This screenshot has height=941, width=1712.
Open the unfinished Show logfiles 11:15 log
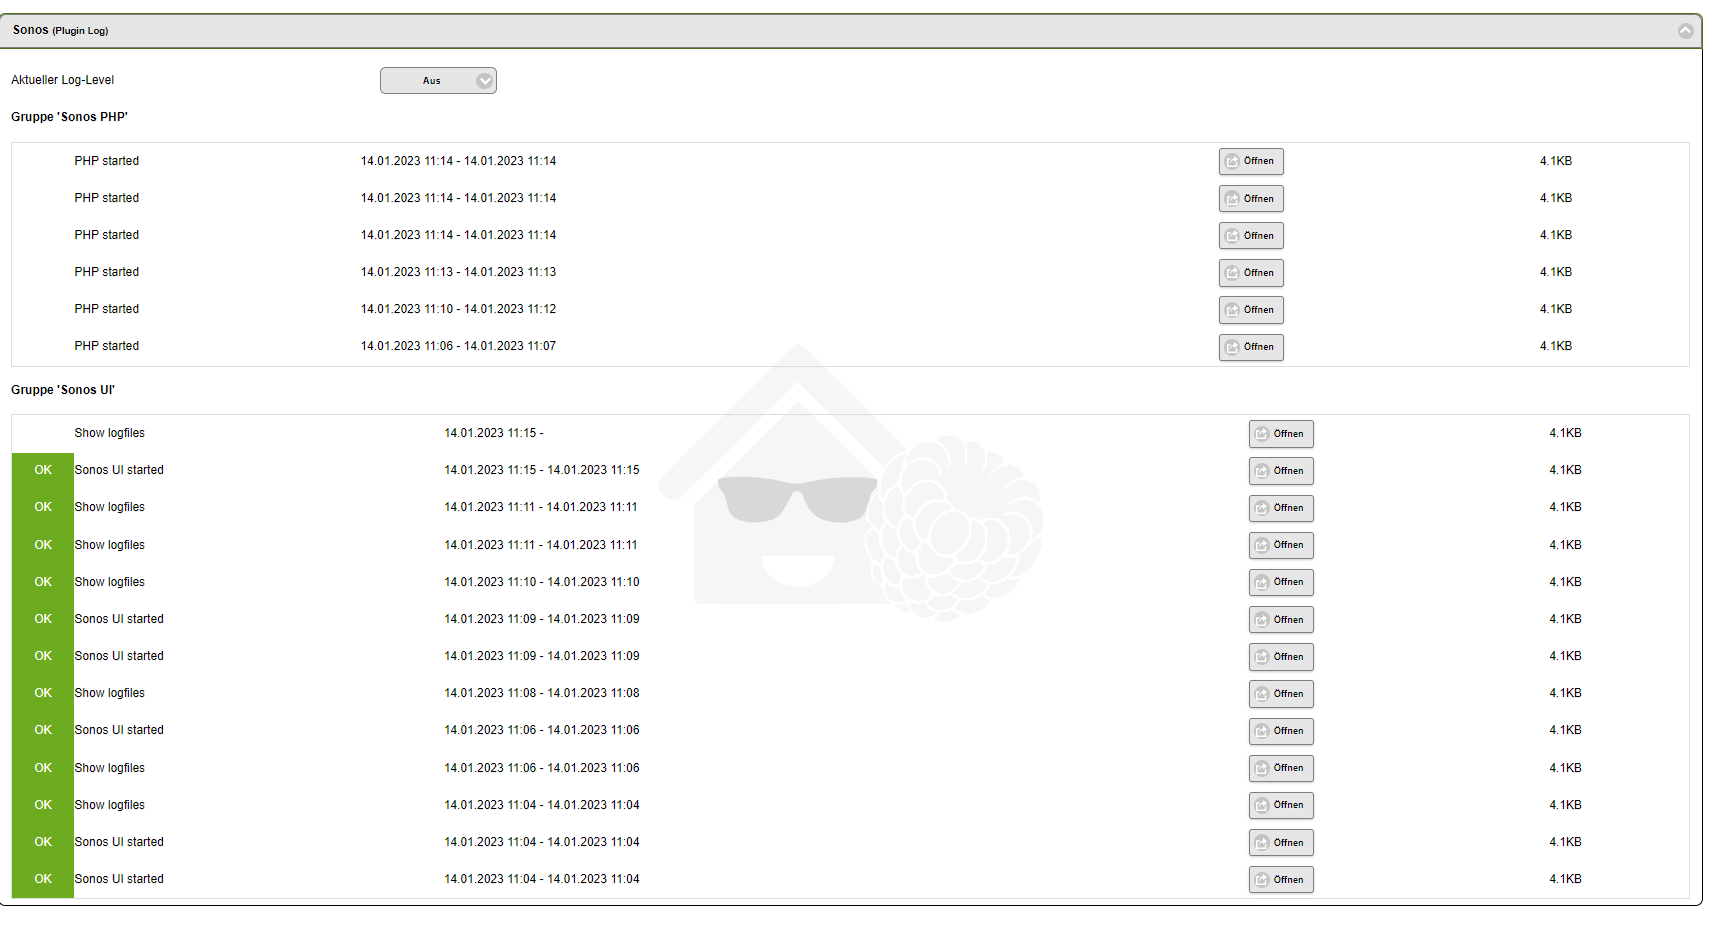pyautogui.click(x=1281, y=434)
